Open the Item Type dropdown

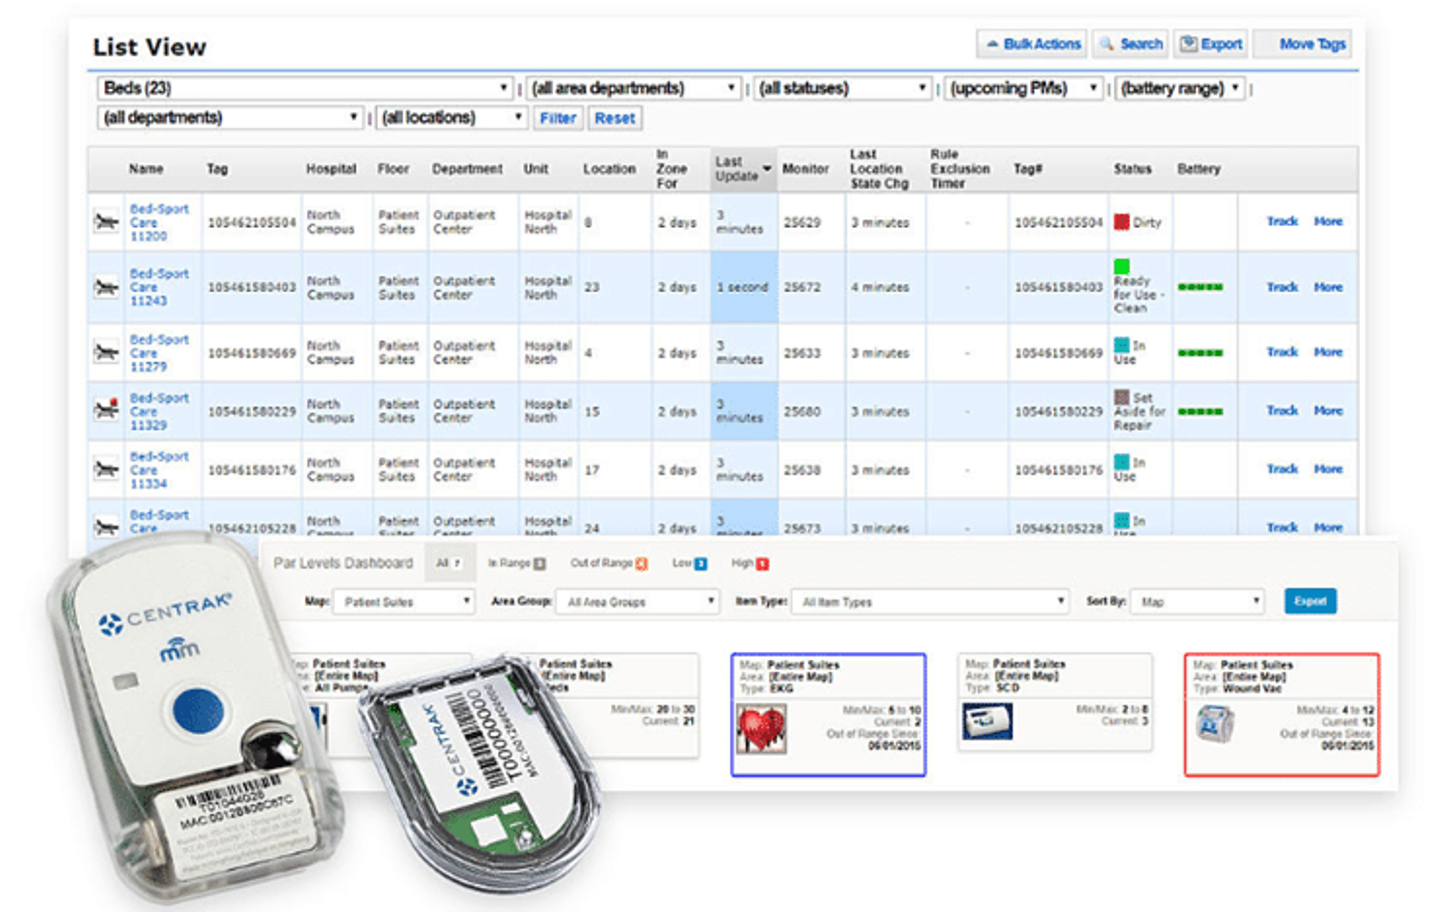pos(931,602)
